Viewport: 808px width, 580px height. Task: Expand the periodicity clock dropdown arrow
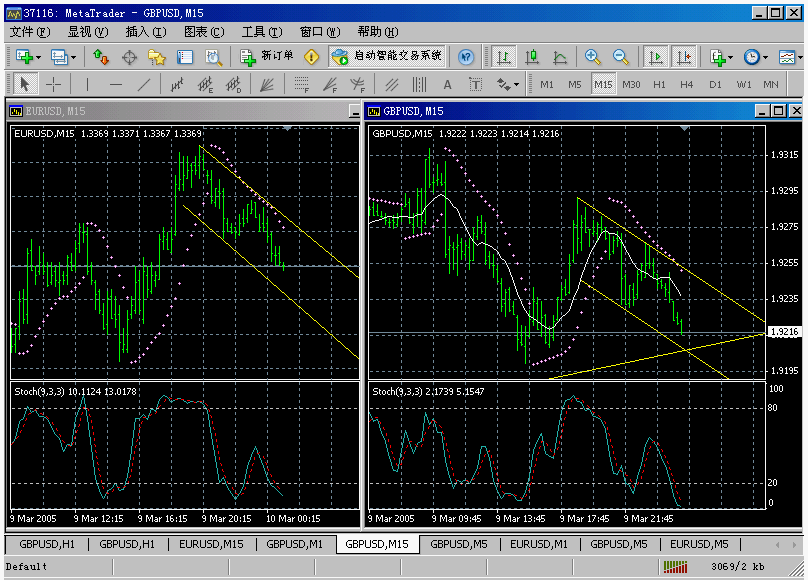pyautogui.click(x=765, y=57)
